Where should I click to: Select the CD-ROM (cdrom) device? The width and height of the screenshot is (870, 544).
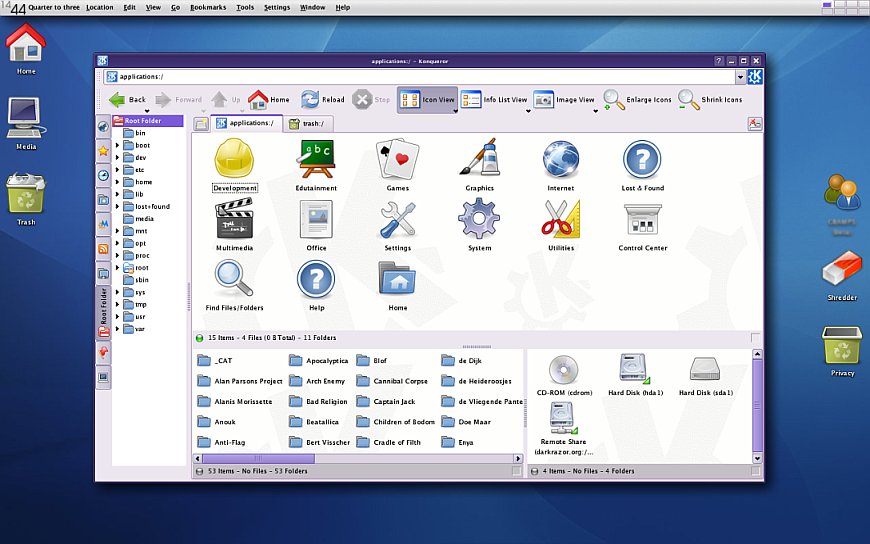pos(564,369)
